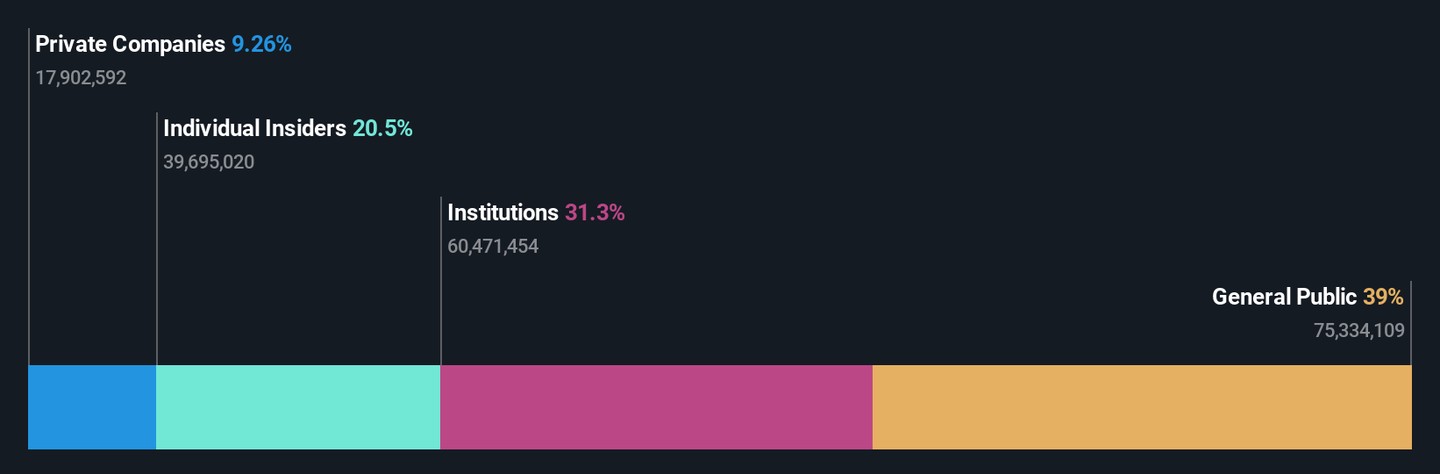Select the Institutions label

pos(503,213)
